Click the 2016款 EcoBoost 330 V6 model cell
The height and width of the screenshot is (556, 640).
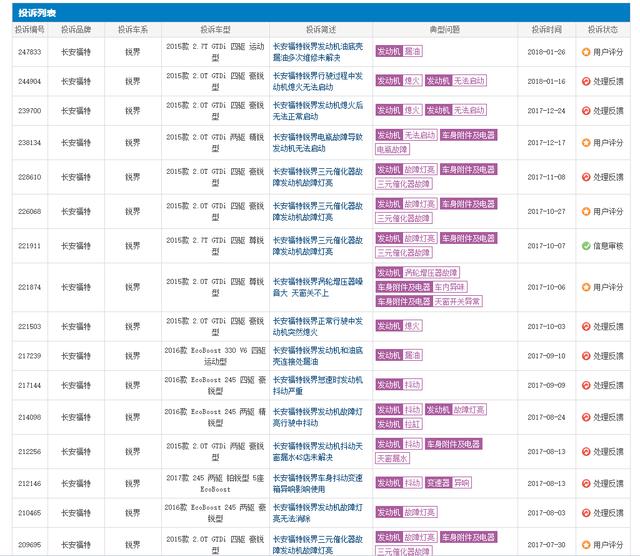[x=215, y=356]
